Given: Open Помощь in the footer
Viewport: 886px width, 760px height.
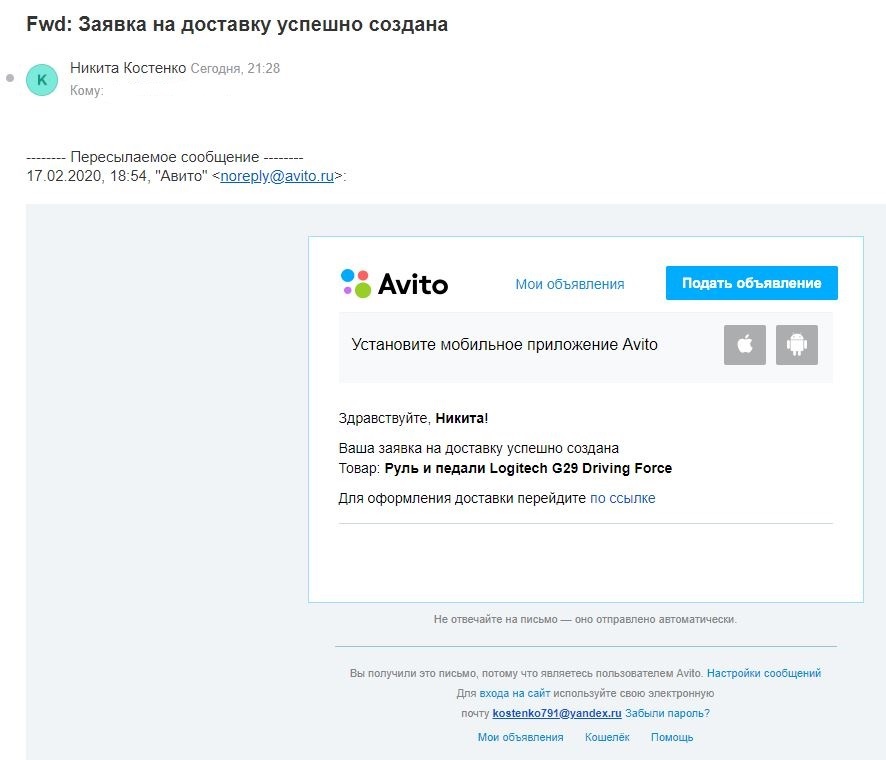Looking at the screenshot, I should click(x=671, y=737).
